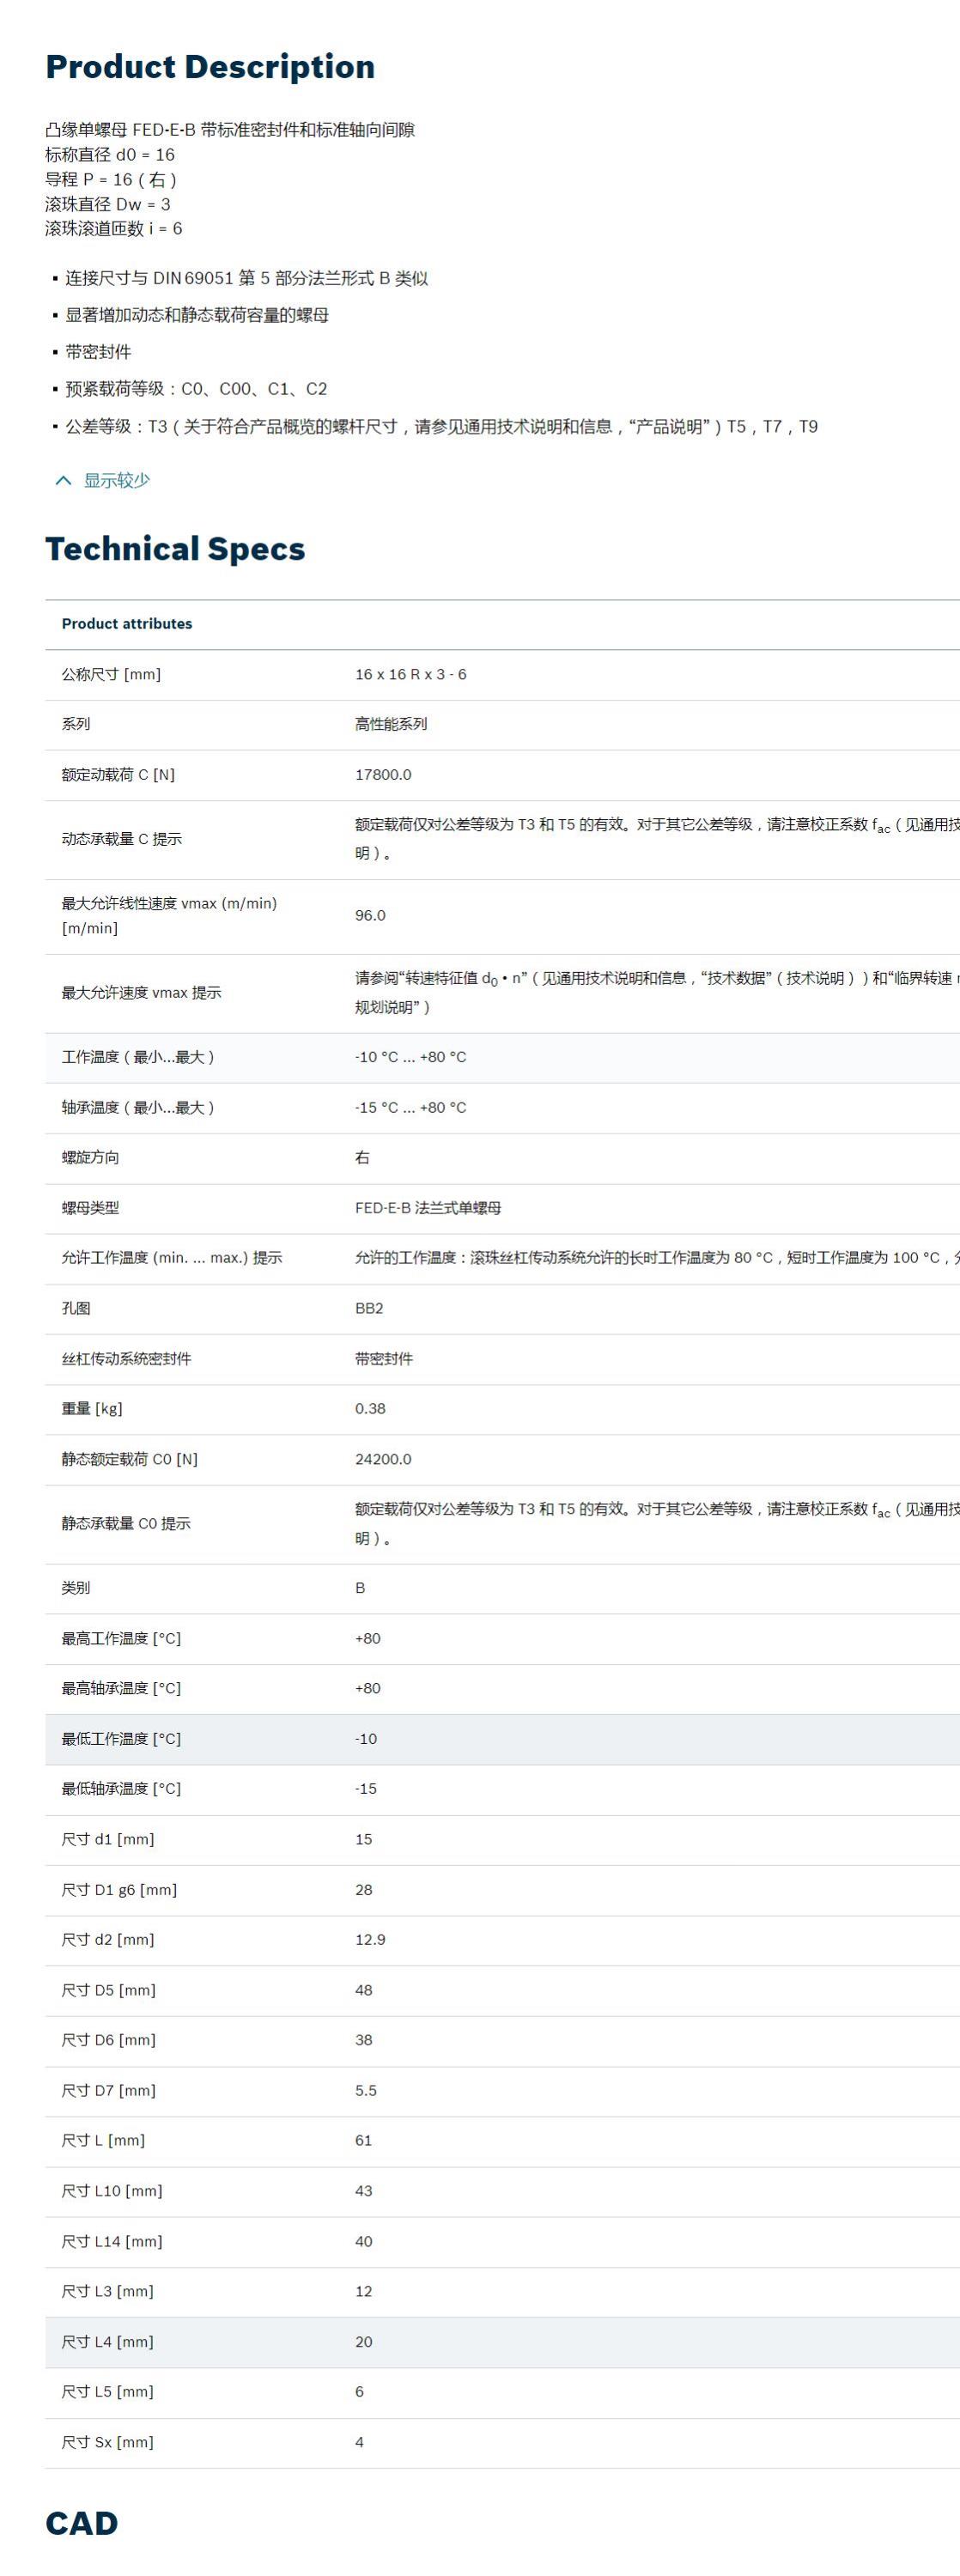
Task: Click value 16 x 16 R x 3 - 6
Action: [410, 674]
